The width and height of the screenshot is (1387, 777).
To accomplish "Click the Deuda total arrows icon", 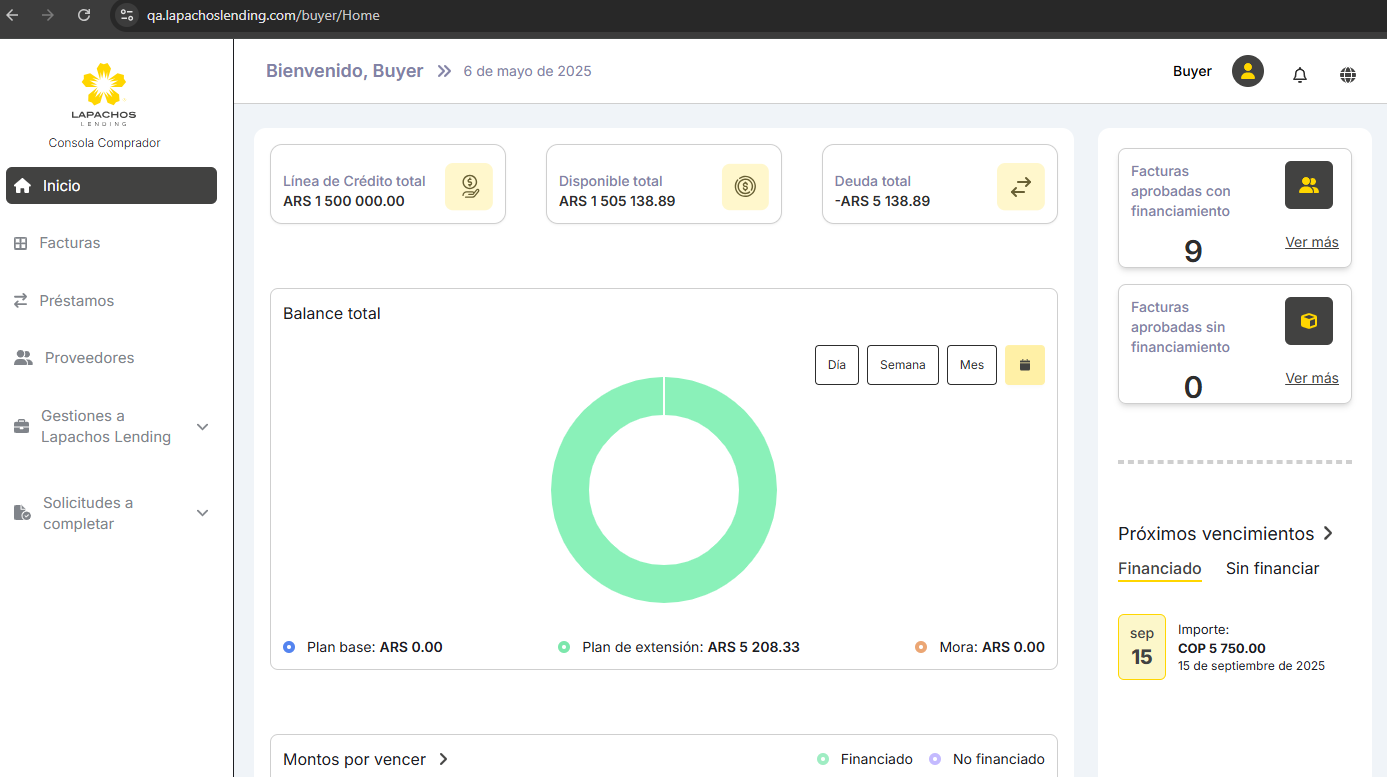I will (1020, 187).
